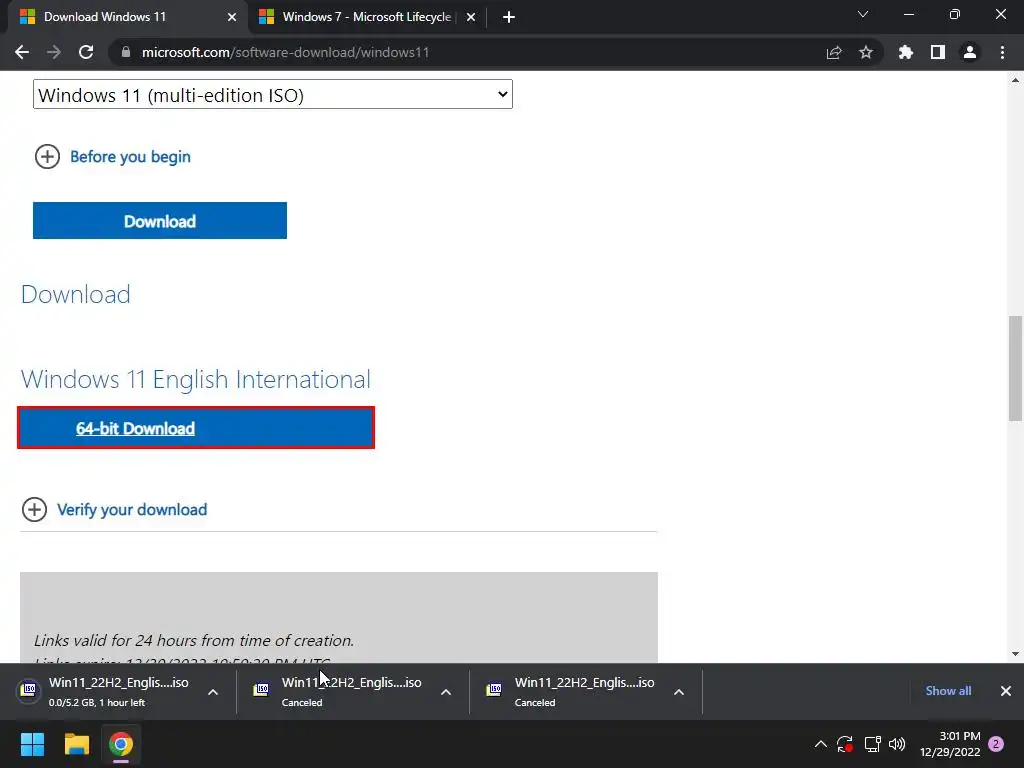
Task: Open the Chrome extensions puzzle icon
Action: 906,52
